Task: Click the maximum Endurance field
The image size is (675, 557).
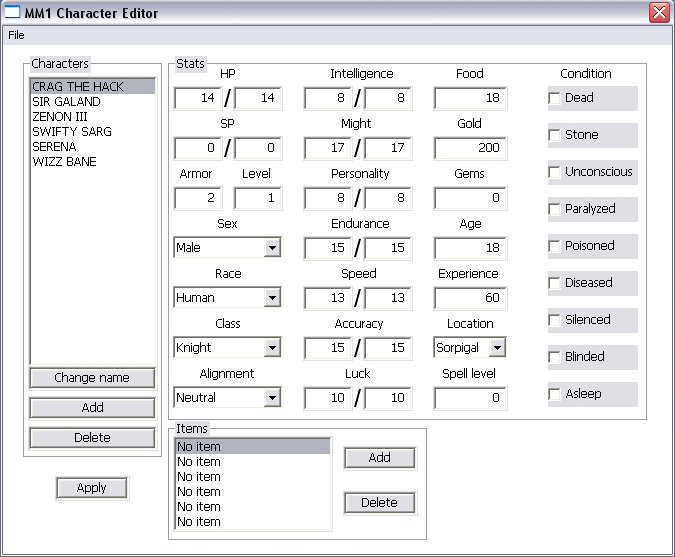Action: click(x=388, y=248)
